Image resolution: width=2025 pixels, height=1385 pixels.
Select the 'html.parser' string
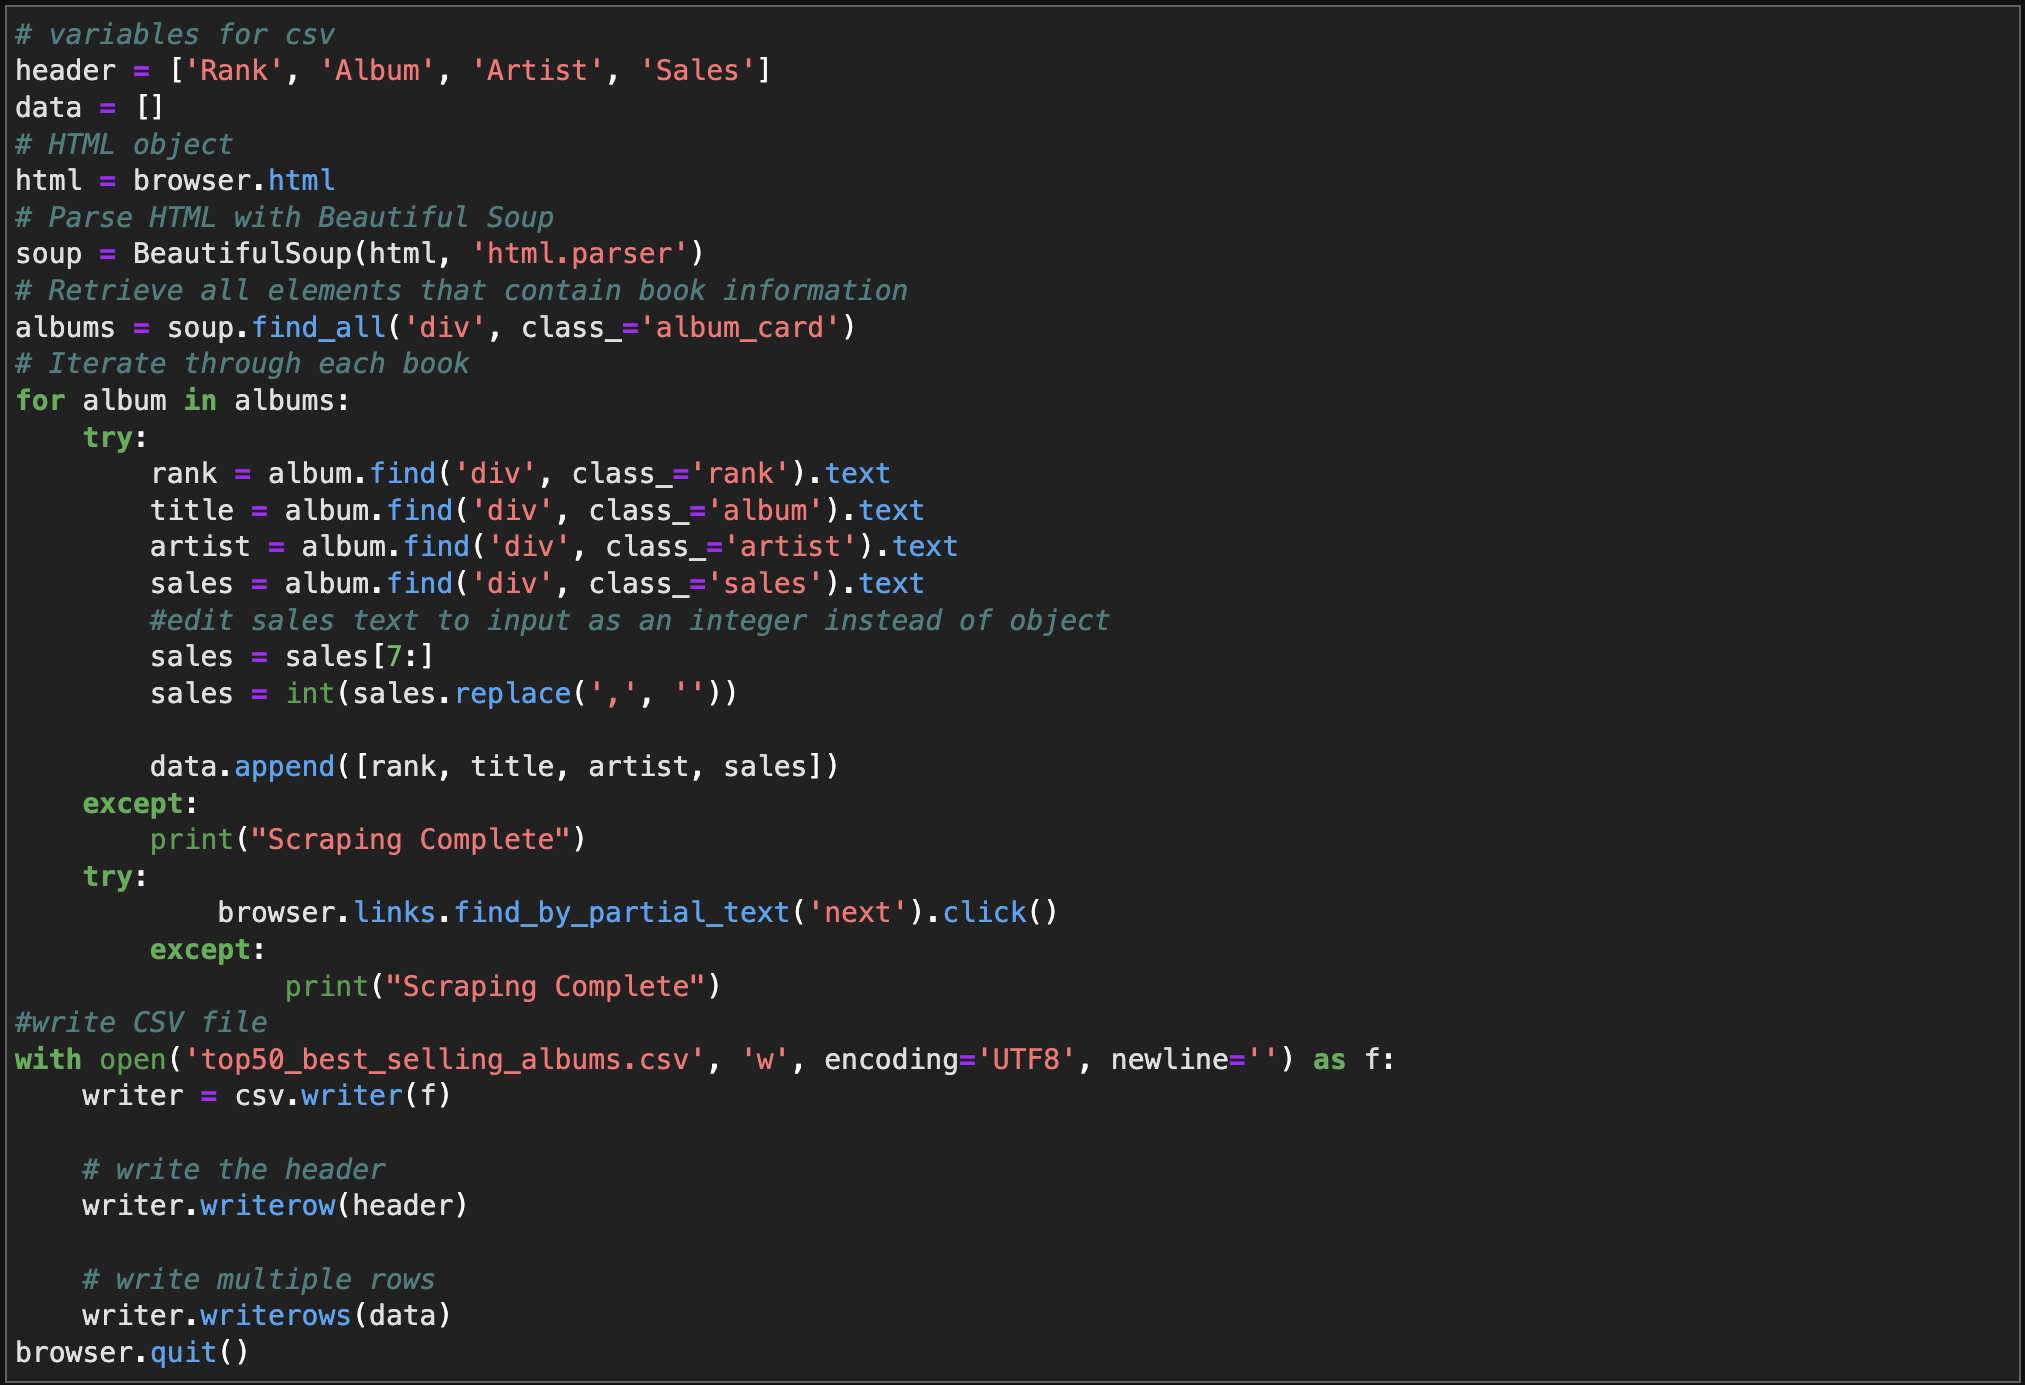(x=579, y=254)
